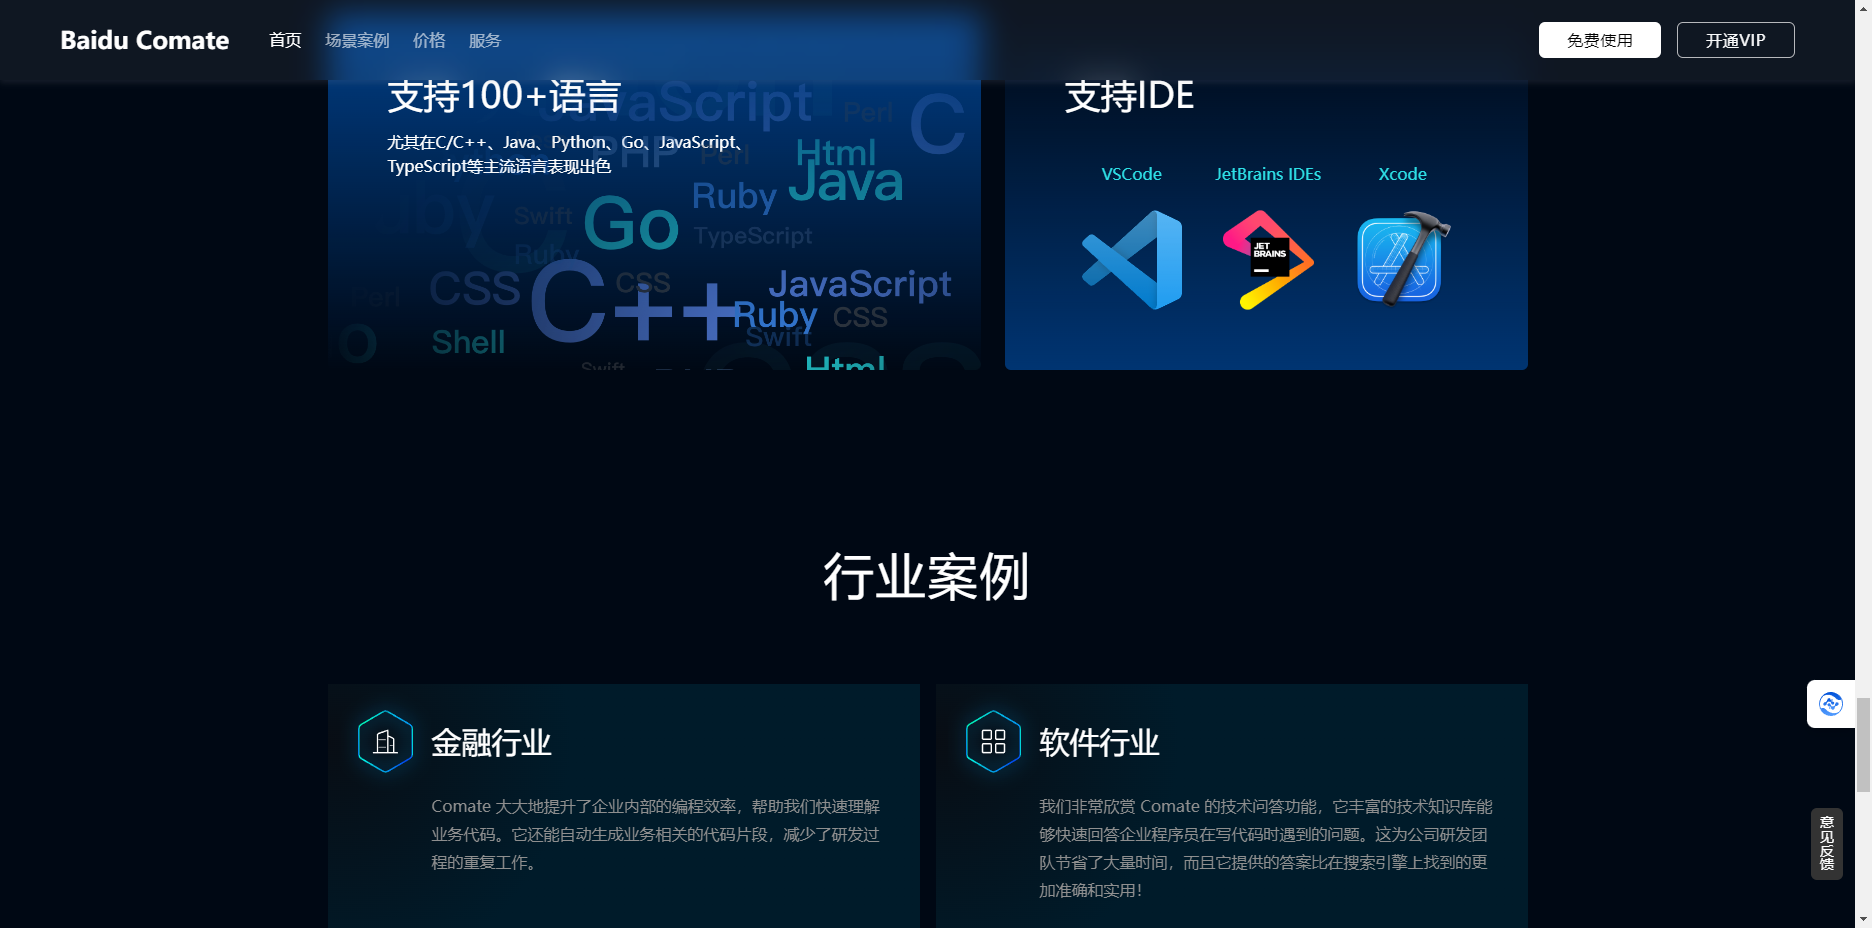Click the Xcode hammer icon
This screenshot has width=1872, height=928.
[1402, 260]
